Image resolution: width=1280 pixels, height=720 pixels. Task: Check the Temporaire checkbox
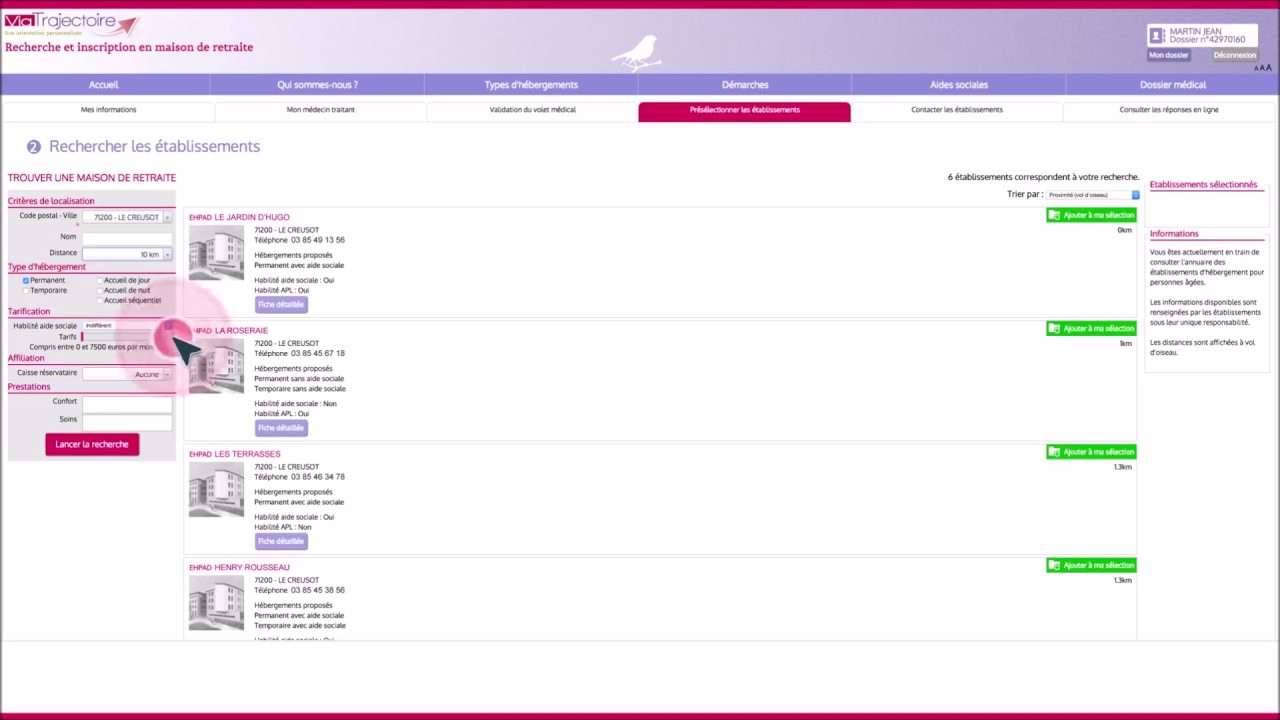[x=26, y=290]
